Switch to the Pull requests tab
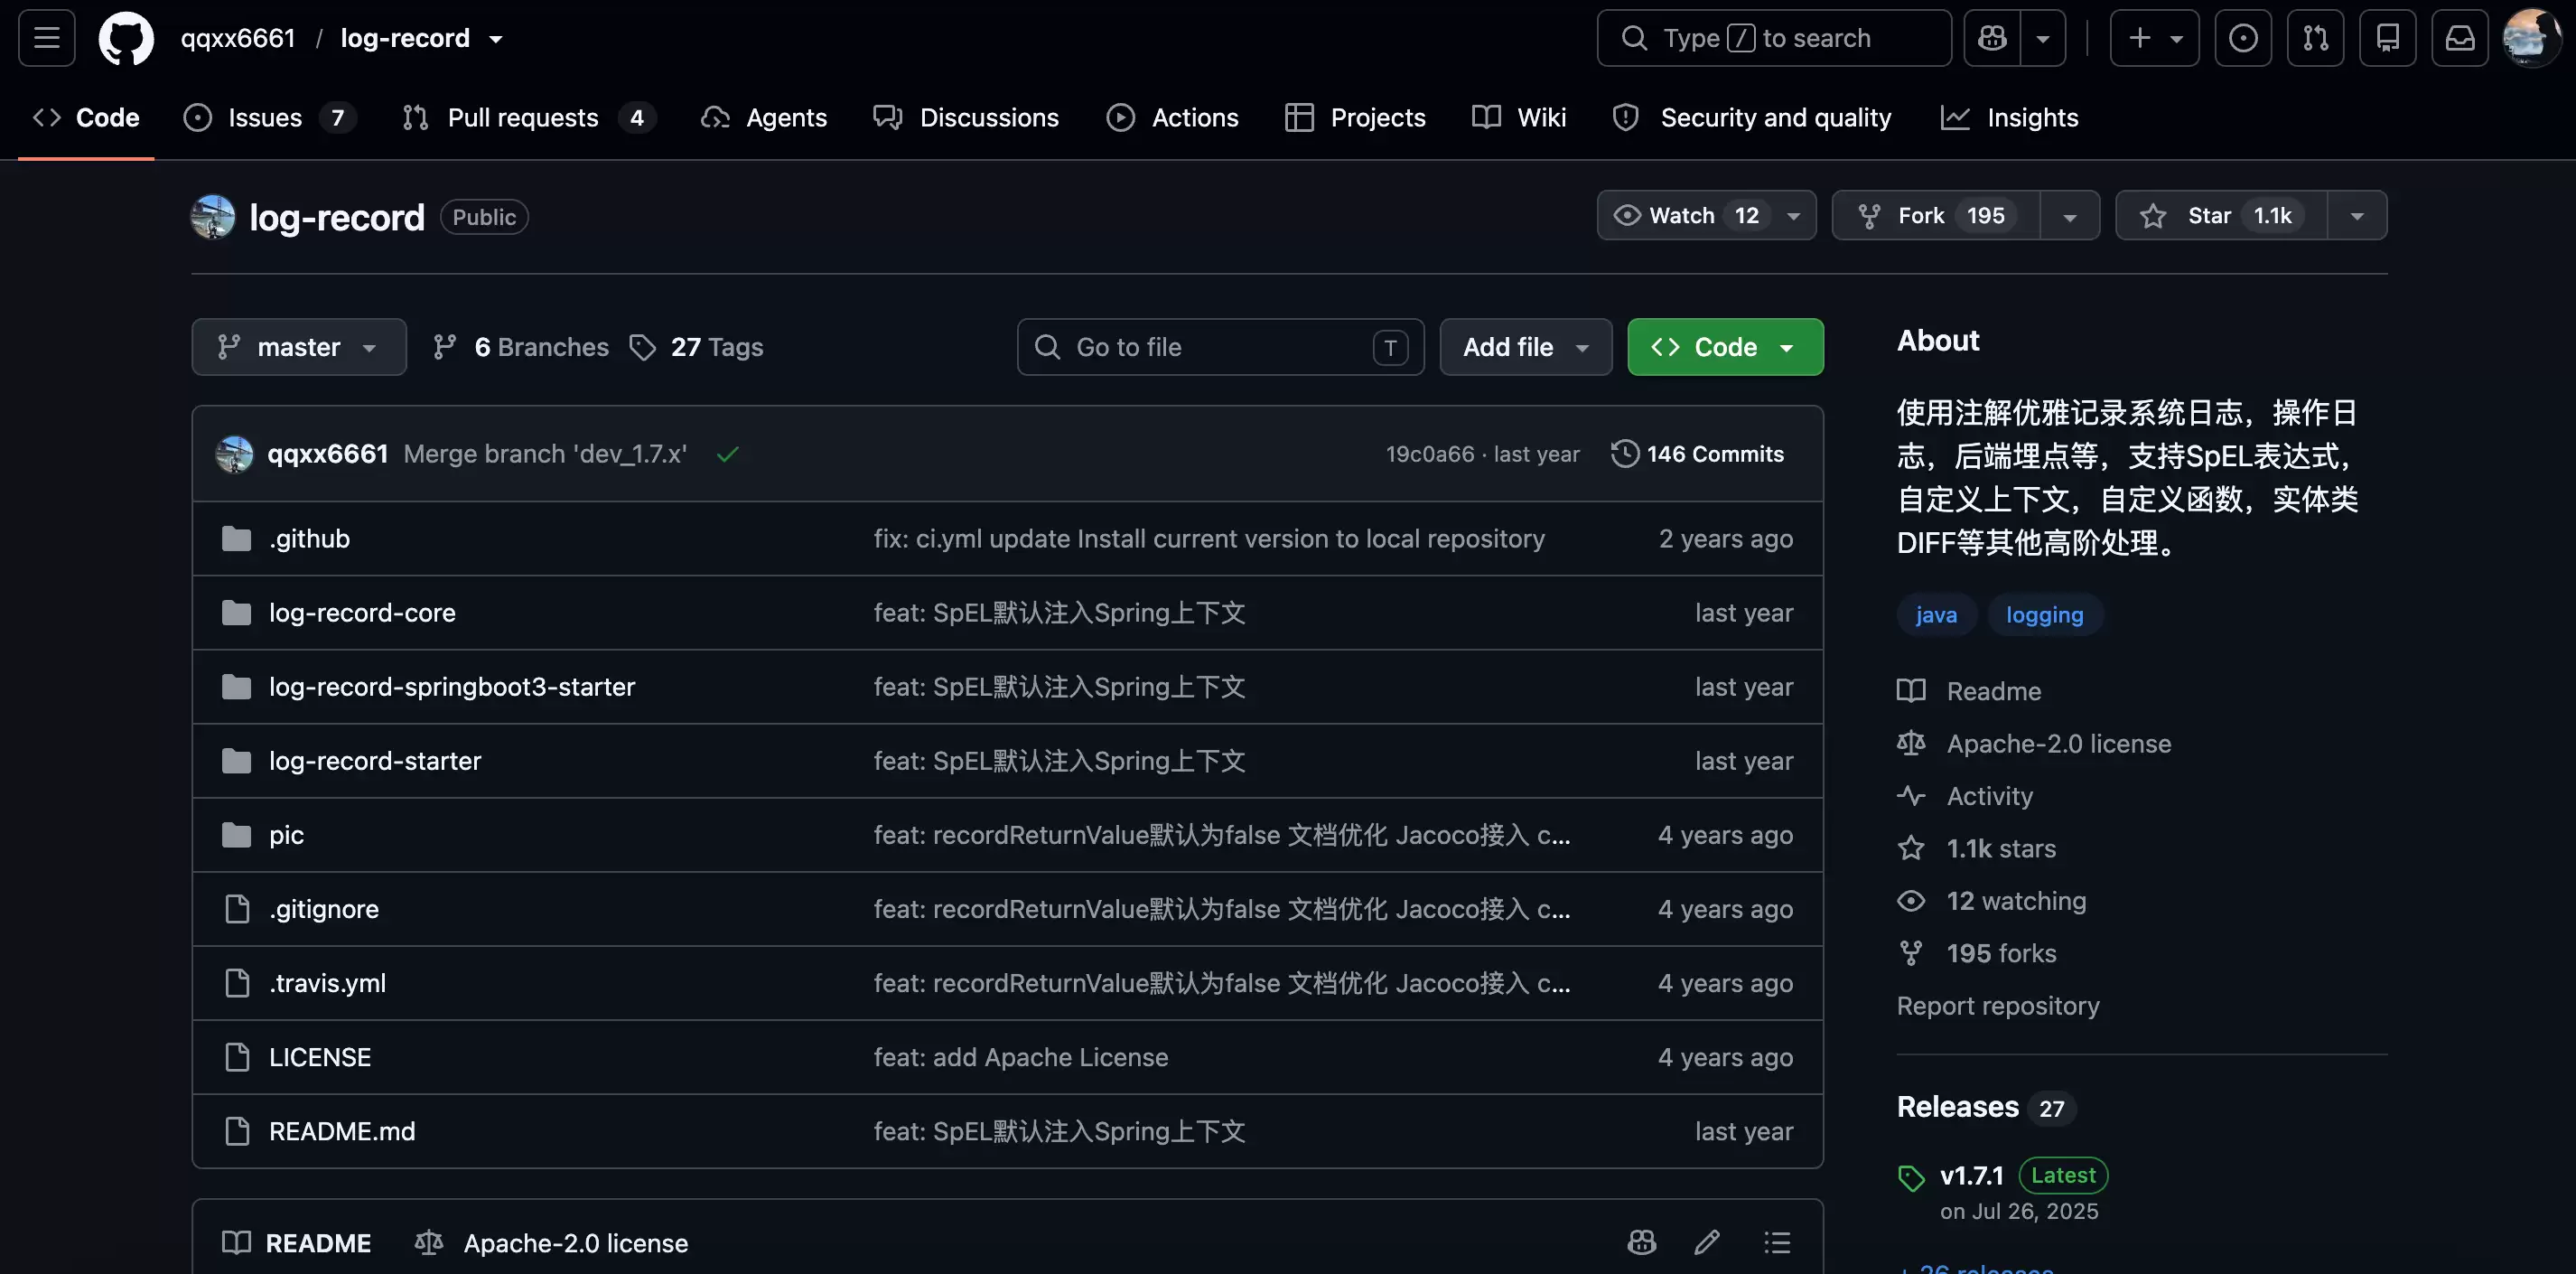The image size is (2576, 1274). 528,118
